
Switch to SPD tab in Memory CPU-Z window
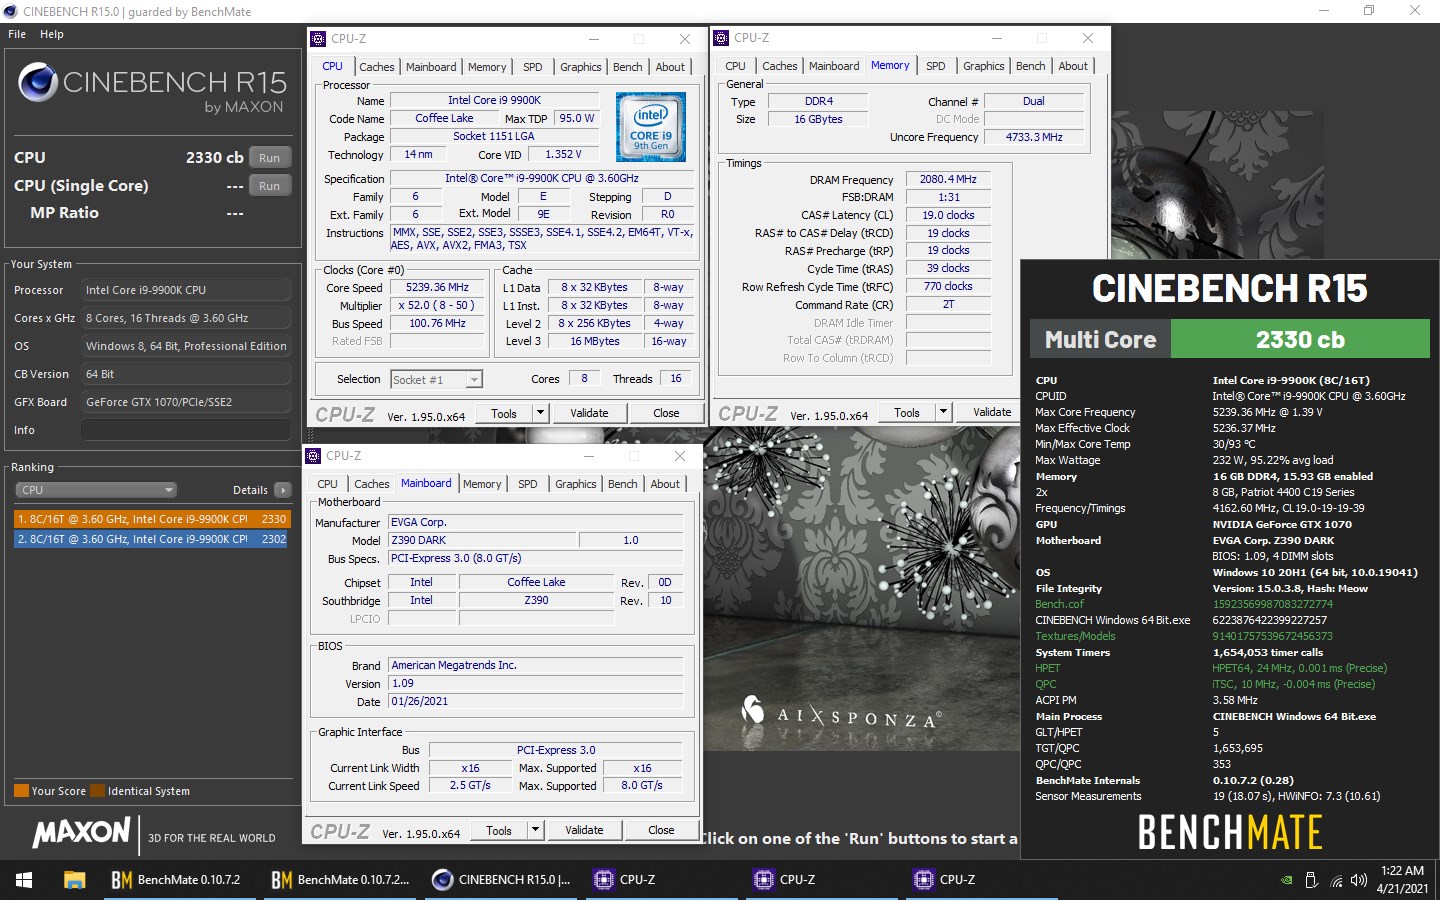[936, 66]
